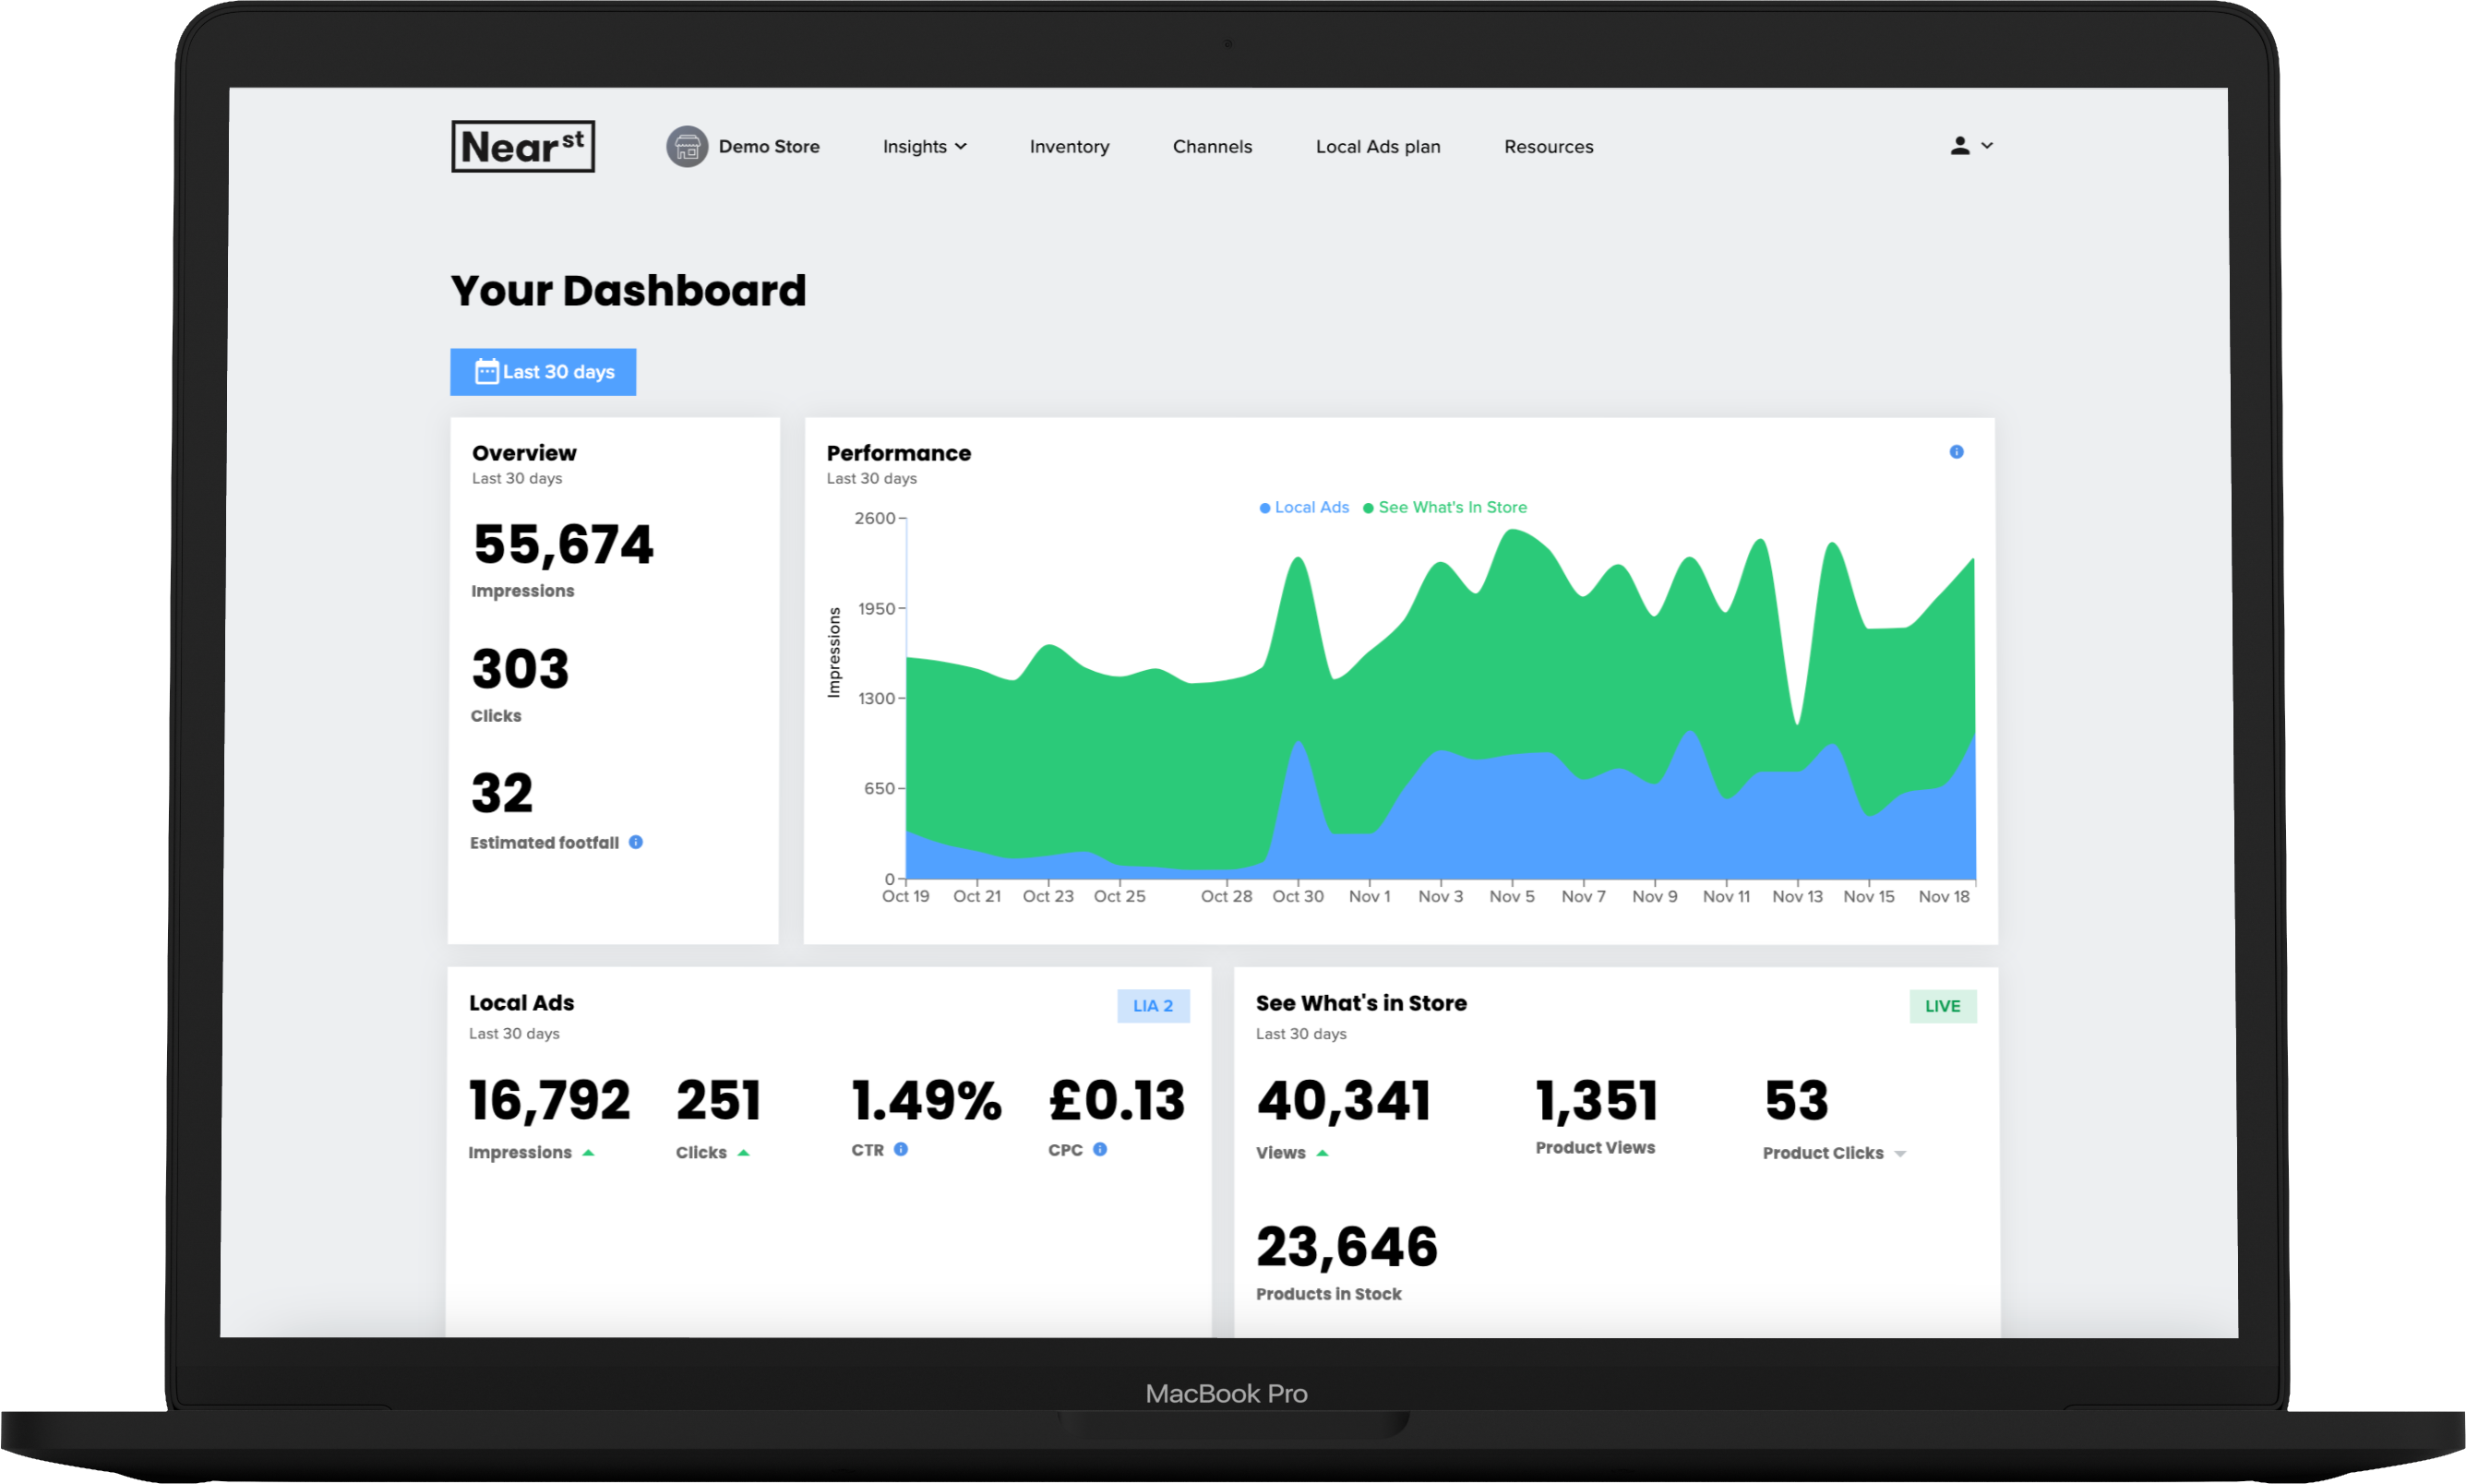Click the 2600 y-axis label

click(875, 518)
